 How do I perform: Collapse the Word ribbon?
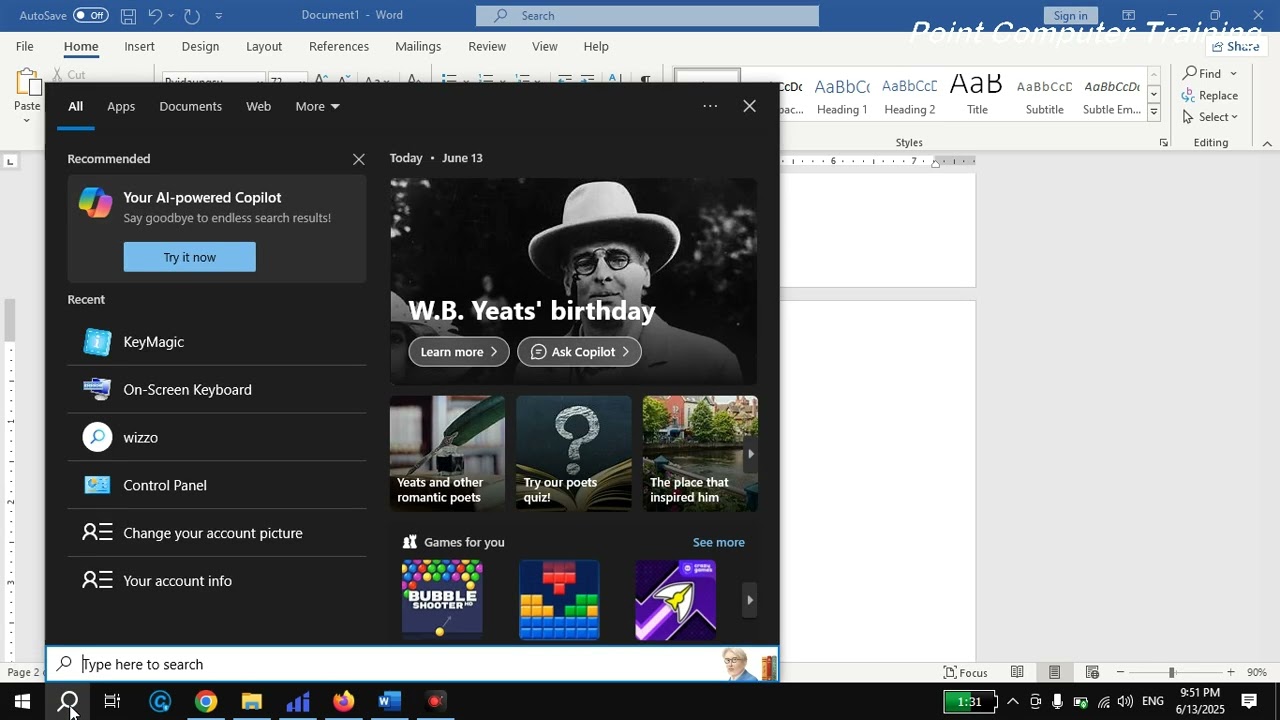click(x=1267, y=144)
